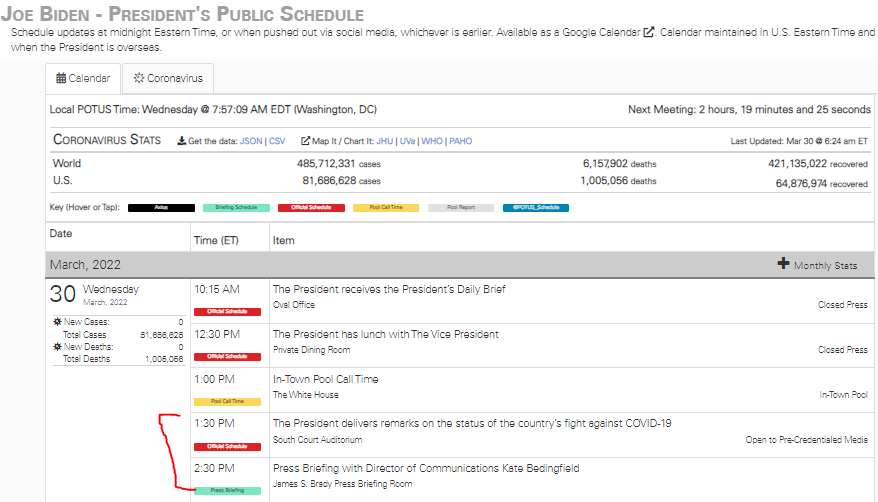The image size is (878, 502).
Task: Open the WHO link
Action: 432,141
